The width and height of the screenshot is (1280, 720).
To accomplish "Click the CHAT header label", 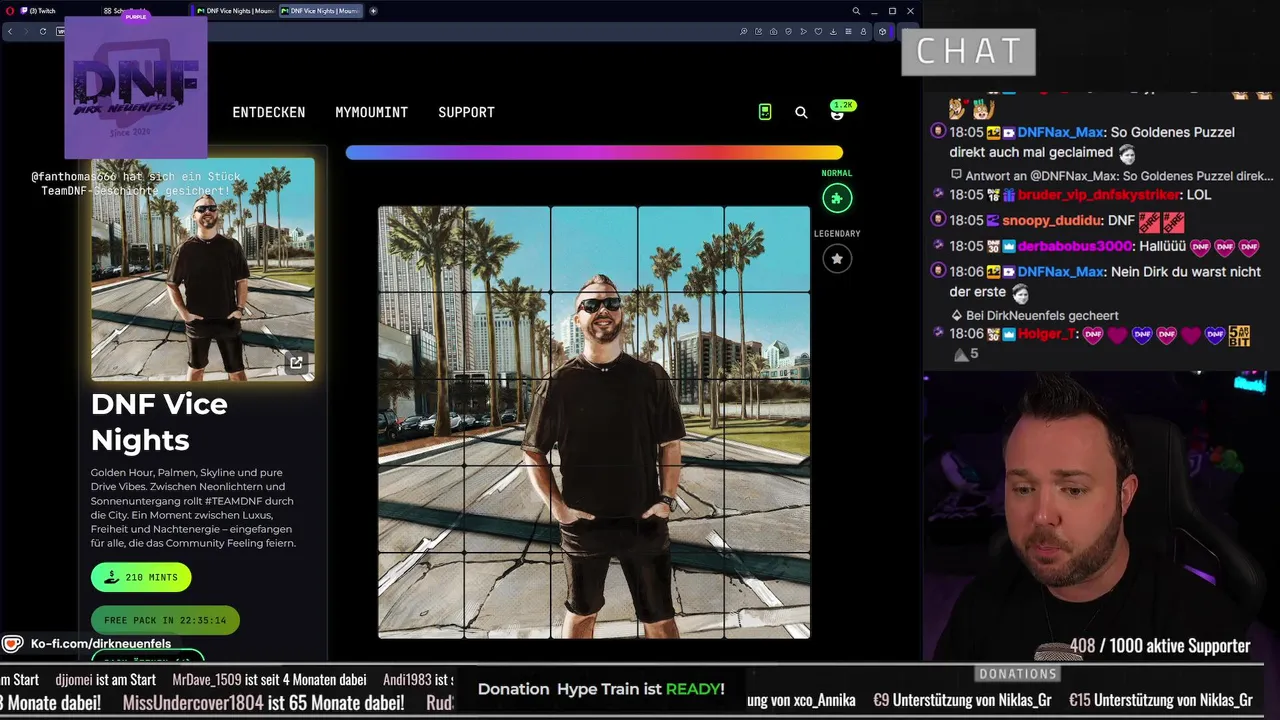I will [x=968, y=51].
